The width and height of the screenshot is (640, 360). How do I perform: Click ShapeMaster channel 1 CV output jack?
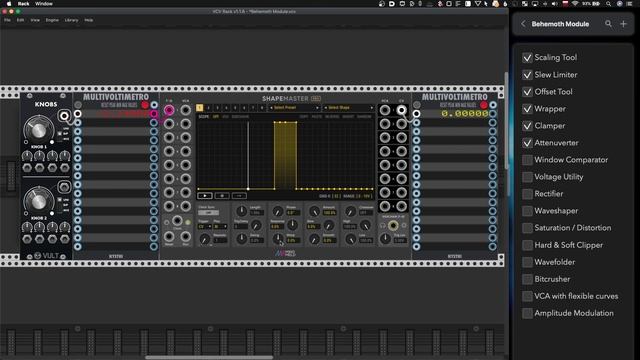tap(401, 110)
